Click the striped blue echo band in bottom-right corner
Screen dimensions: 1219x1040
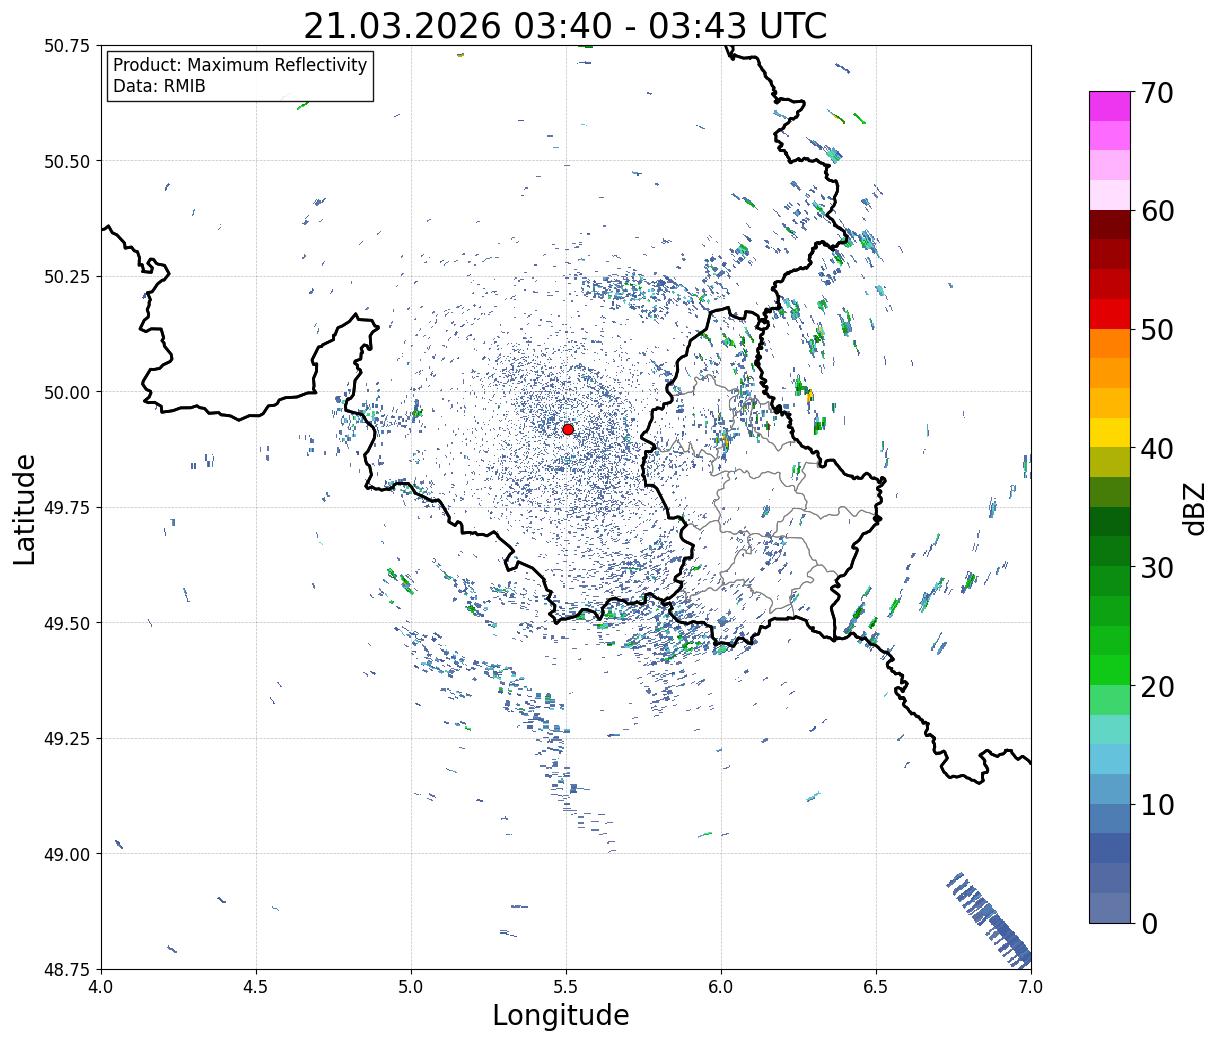click(989, 920)
